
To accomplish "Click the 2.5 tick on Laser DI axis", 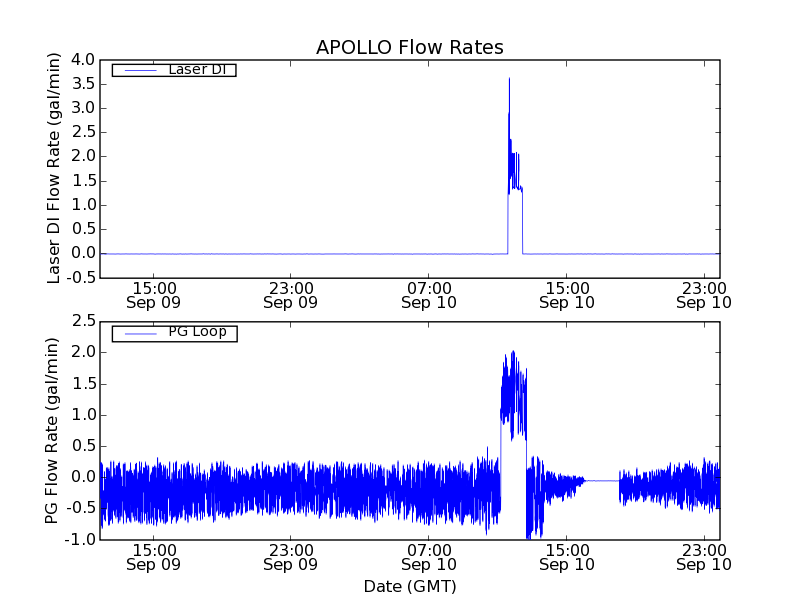I will (x=83, y=132).
